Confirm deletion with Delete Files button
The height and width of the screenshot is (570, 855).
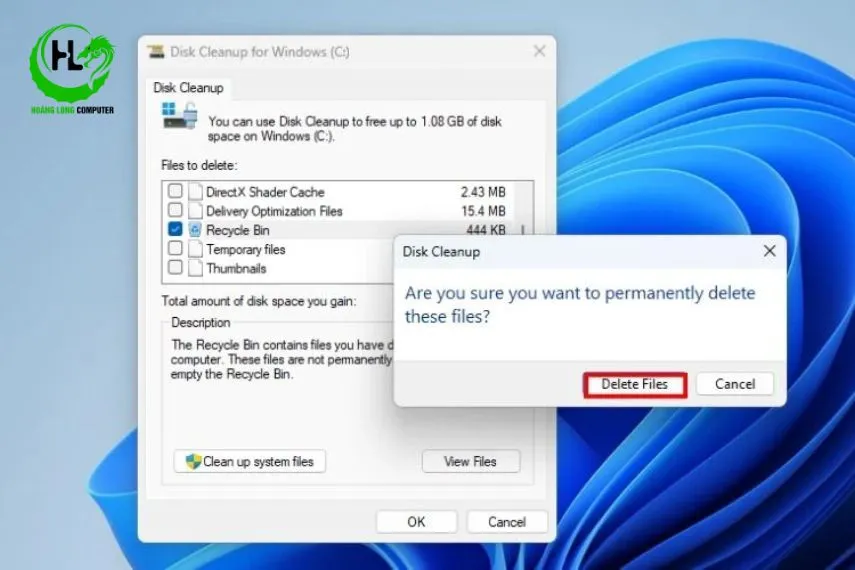tap(634, 384)
